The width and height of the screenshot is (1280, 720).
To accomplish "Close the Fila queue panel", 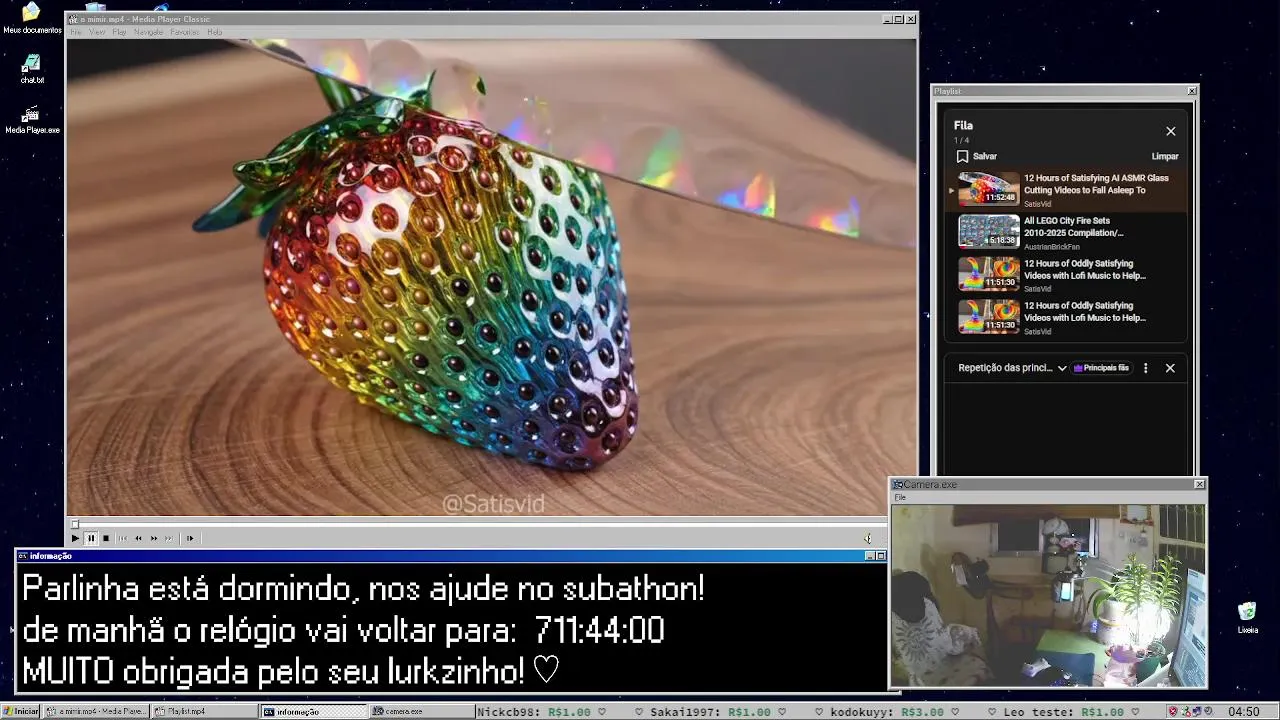I will click(1171, 131).
